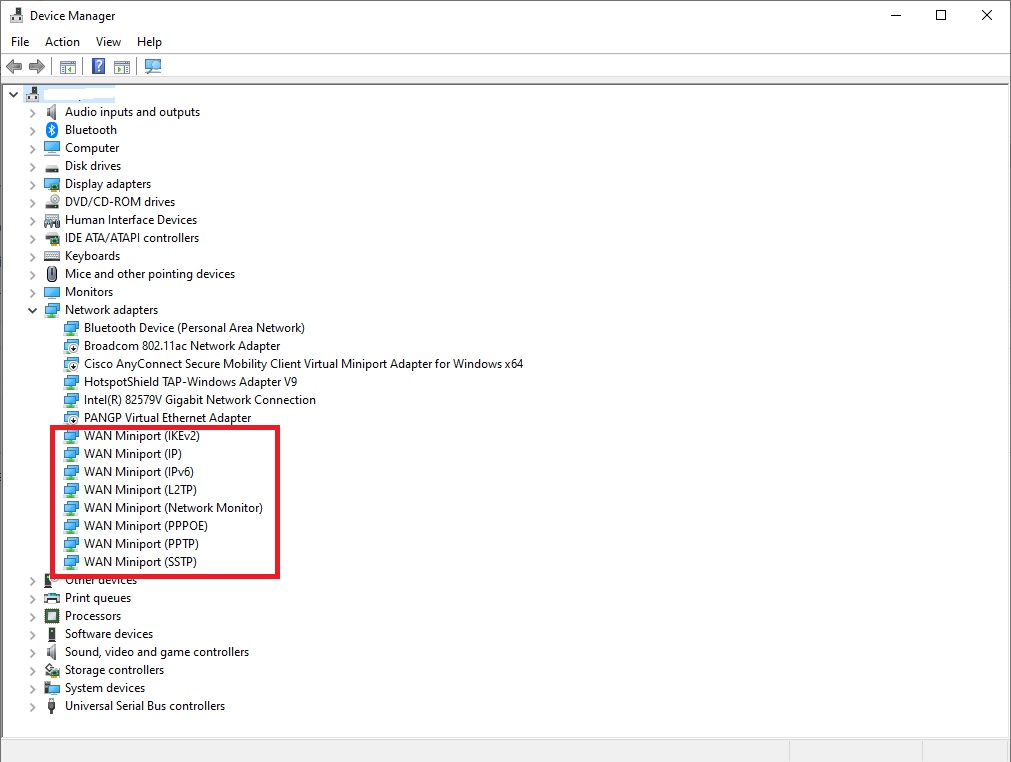Select Intel(R) 82579V Gigabit Network Connection
The width and height of the screenshot is (1011, 762).
[200, 400]
